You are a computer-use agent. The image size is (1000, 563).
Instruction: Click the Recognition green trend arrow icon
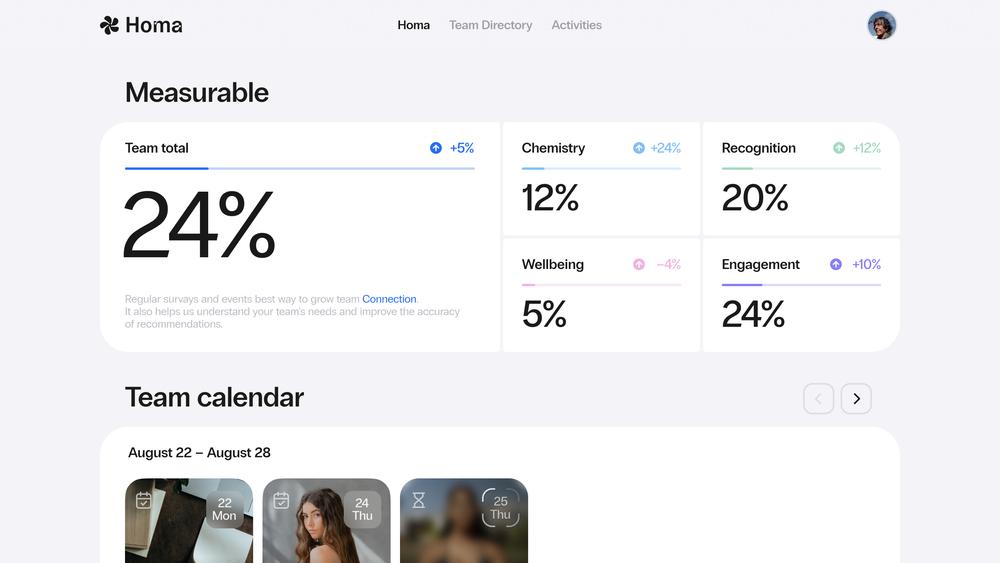839,148
